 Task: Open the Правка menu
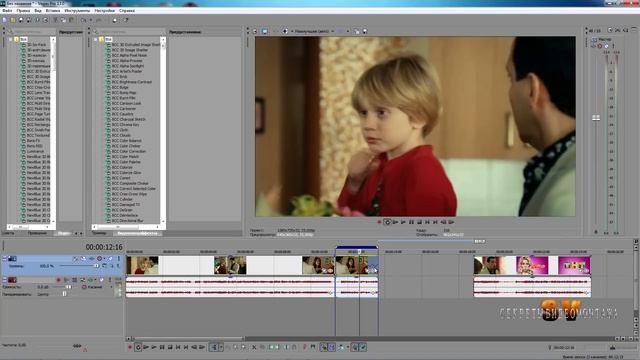[23, 11]
